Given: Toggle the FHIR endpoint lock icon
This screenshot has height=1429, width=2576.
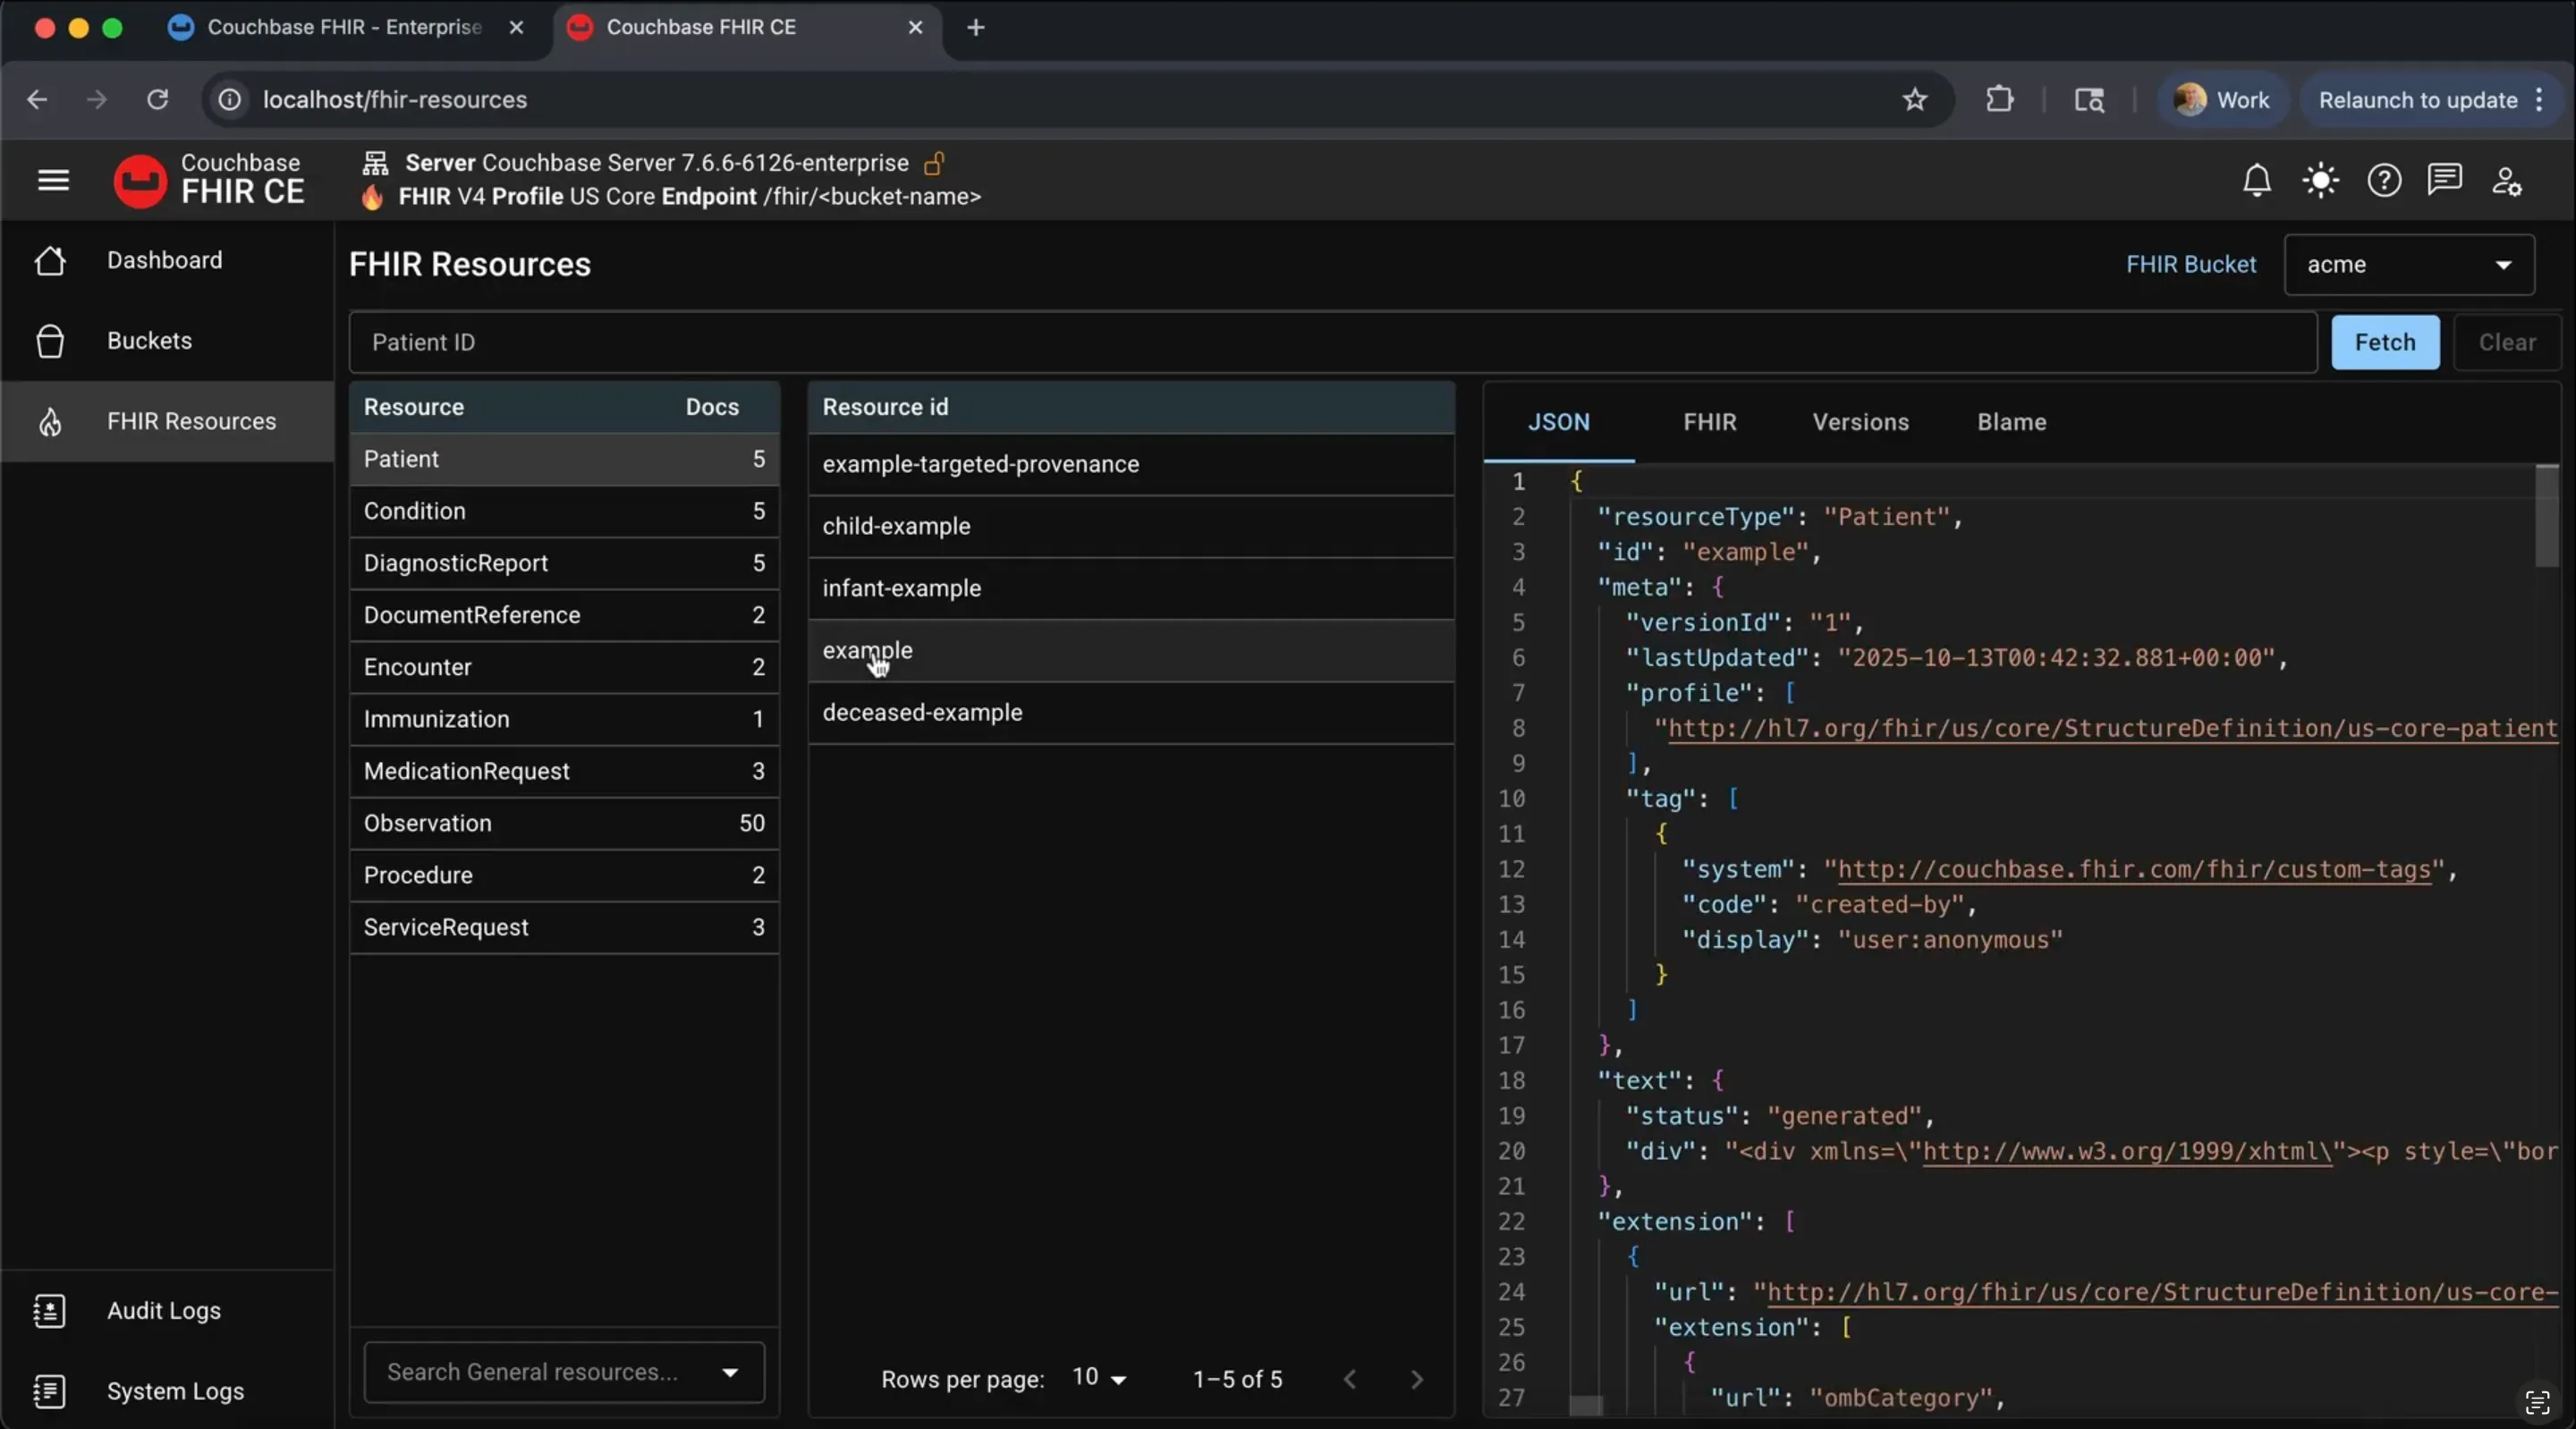Looking at the screenshot, I should coord(936,164).
